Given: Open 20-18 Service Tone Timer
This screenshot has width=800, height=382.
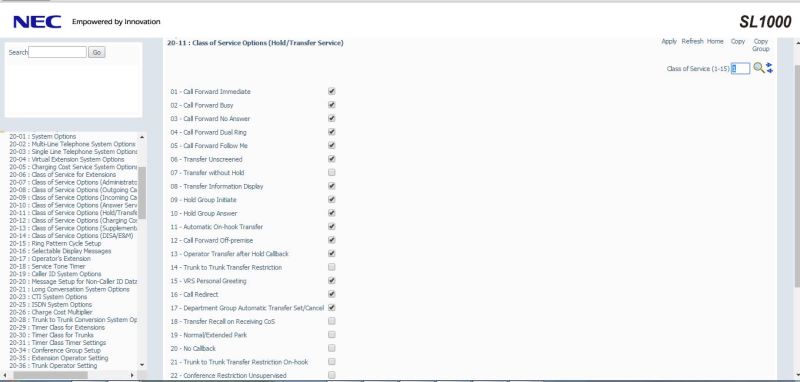Looking at the screenshot, I should coord(47,266).
